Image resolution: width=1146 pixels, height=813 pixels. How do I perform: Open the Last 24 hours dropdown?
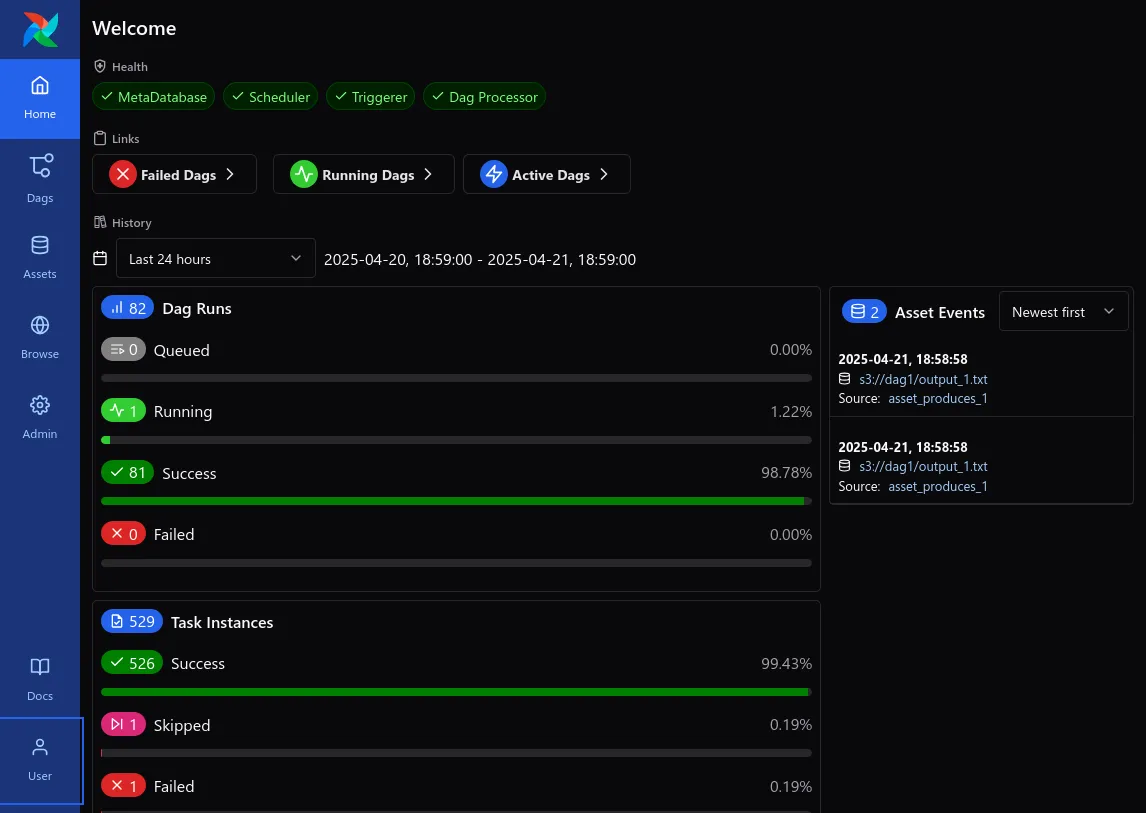(x=216, y=258)
